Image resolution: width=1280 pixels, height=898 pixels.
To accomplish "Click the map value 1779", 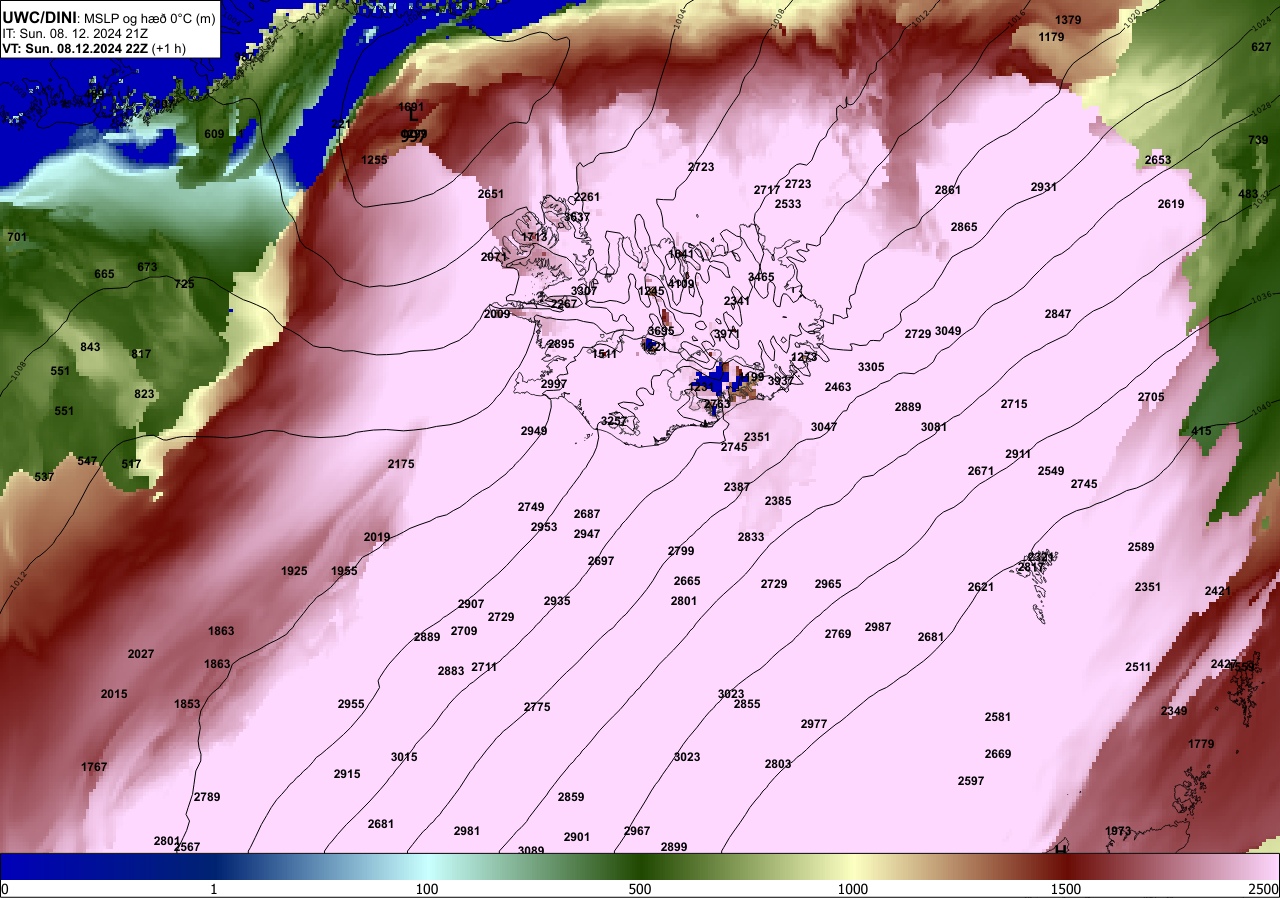I will click(1201, 744).
